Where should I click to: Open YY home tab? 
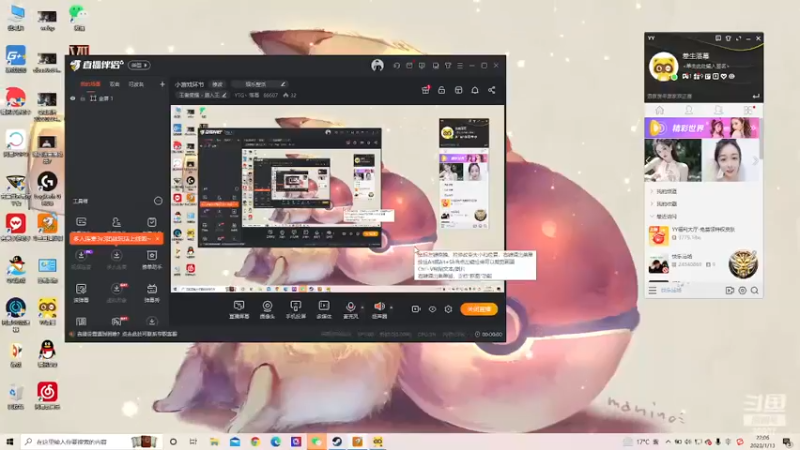click(x=660, y=110)
